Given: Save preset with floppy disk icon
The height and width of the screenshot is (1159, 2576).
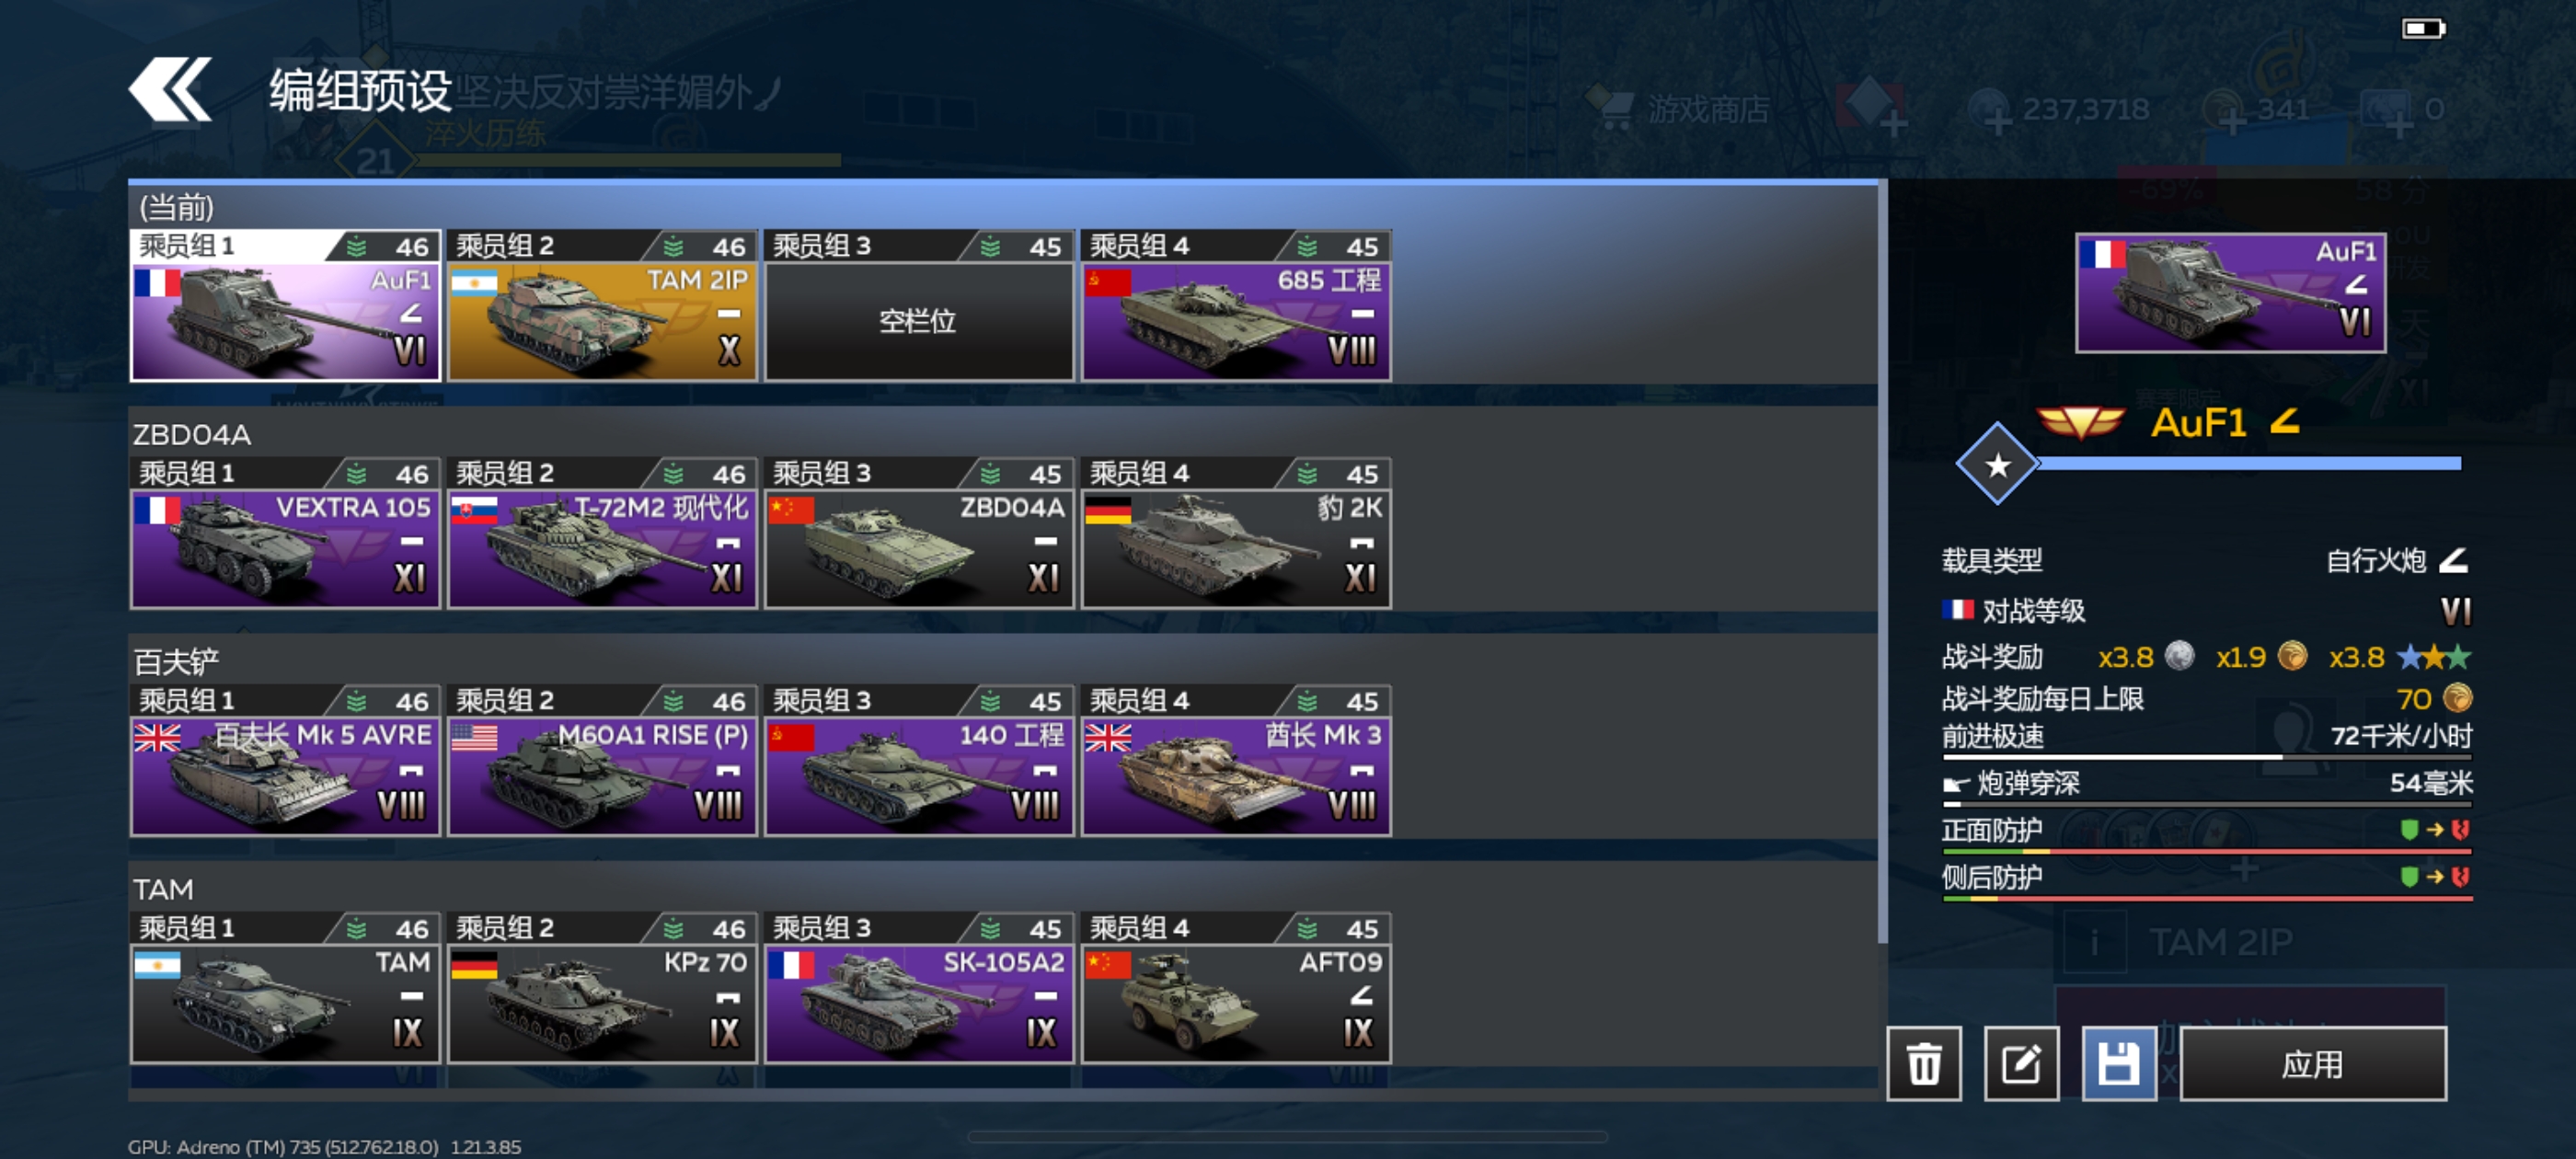Looking at the screenshot, I should pos(2118,1063).
